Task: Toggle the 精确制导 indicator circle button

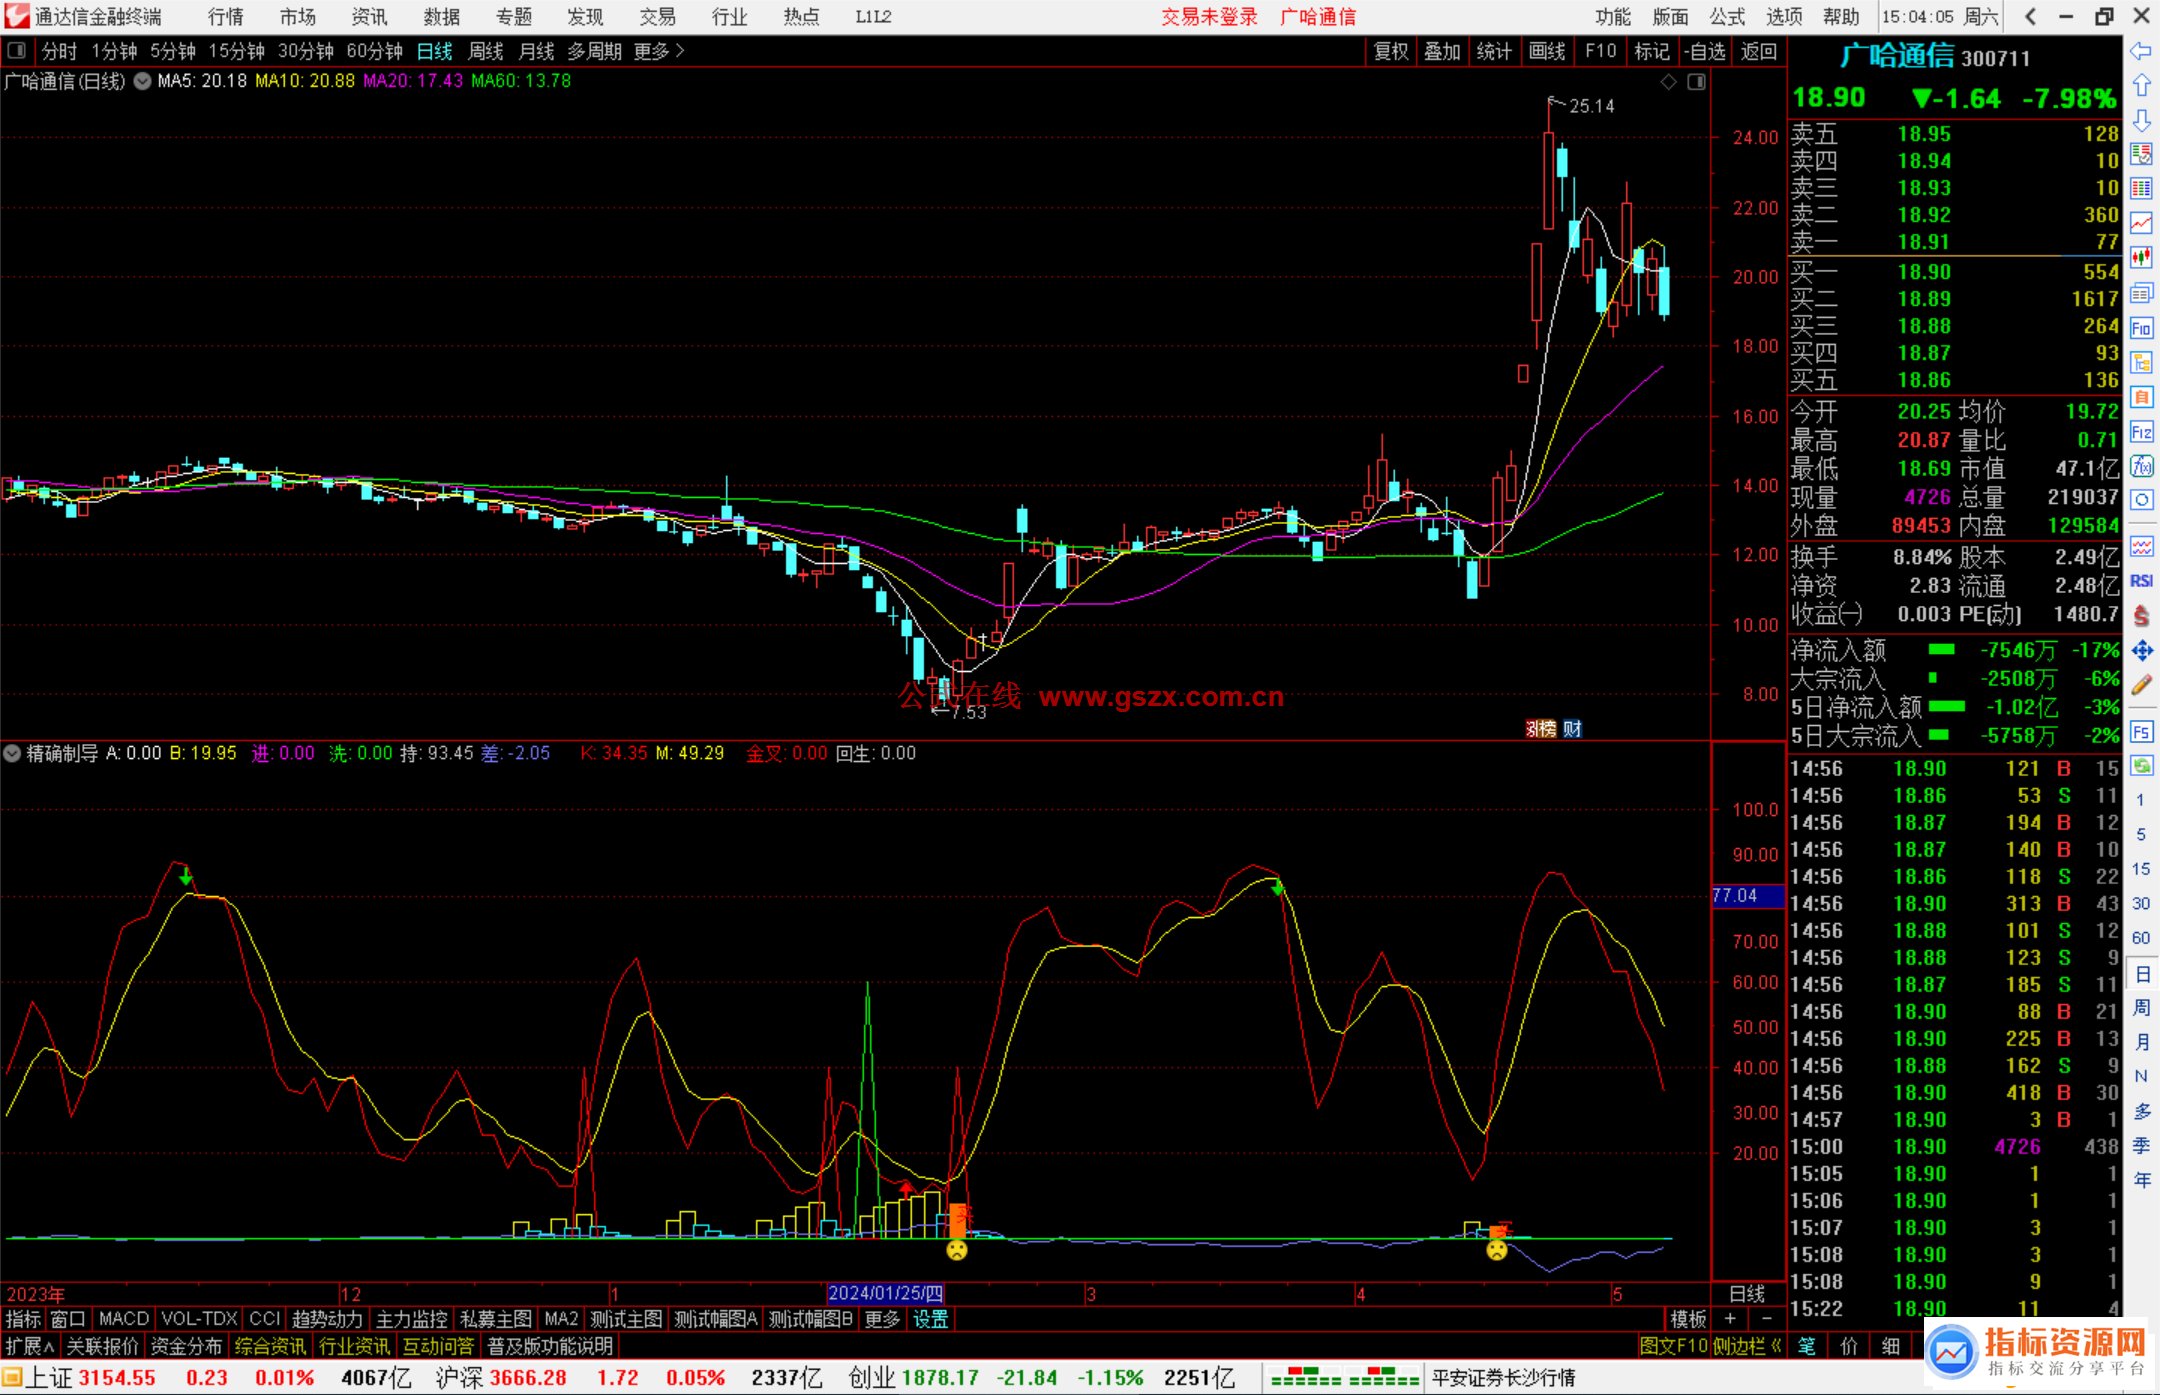Action: click(x=12, y=753)
